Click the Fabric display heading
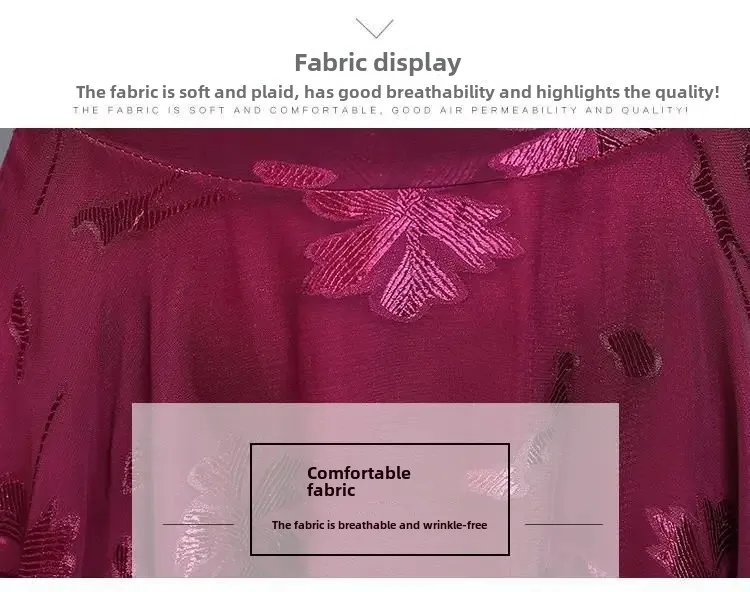This screenshot has height=592, width=750. [378, 63]
